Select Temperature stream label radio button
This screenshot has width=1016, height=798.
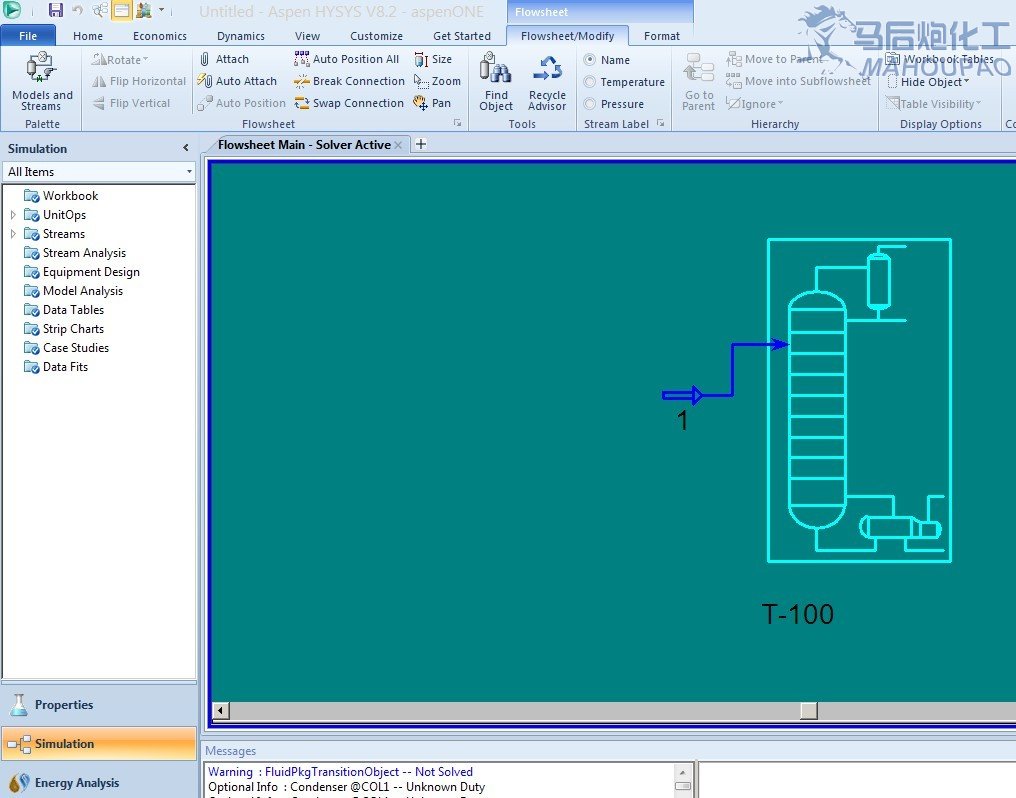pos(590,82)
